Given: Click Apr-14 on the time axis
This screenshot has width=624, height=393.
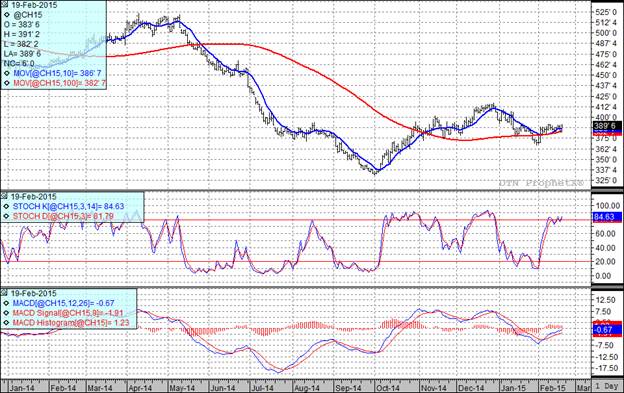Looking at the screenshot, I should 140,388.
